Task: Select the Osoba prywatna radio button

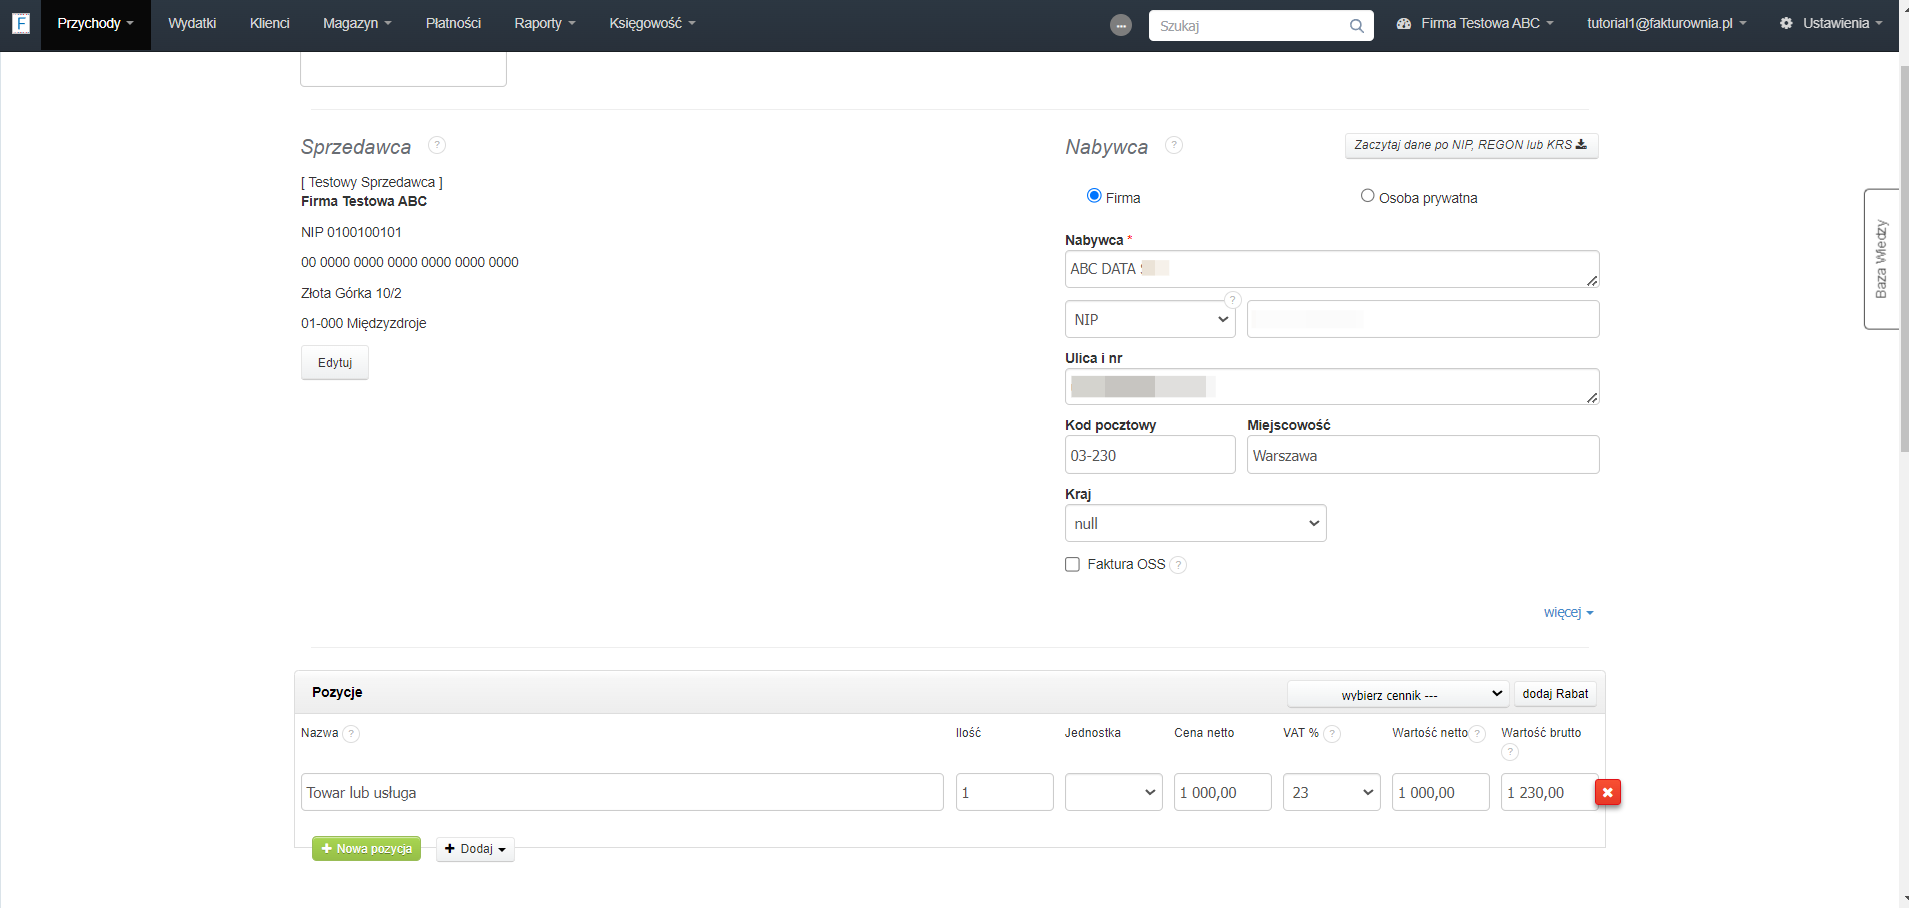Action: [1367, 196]
